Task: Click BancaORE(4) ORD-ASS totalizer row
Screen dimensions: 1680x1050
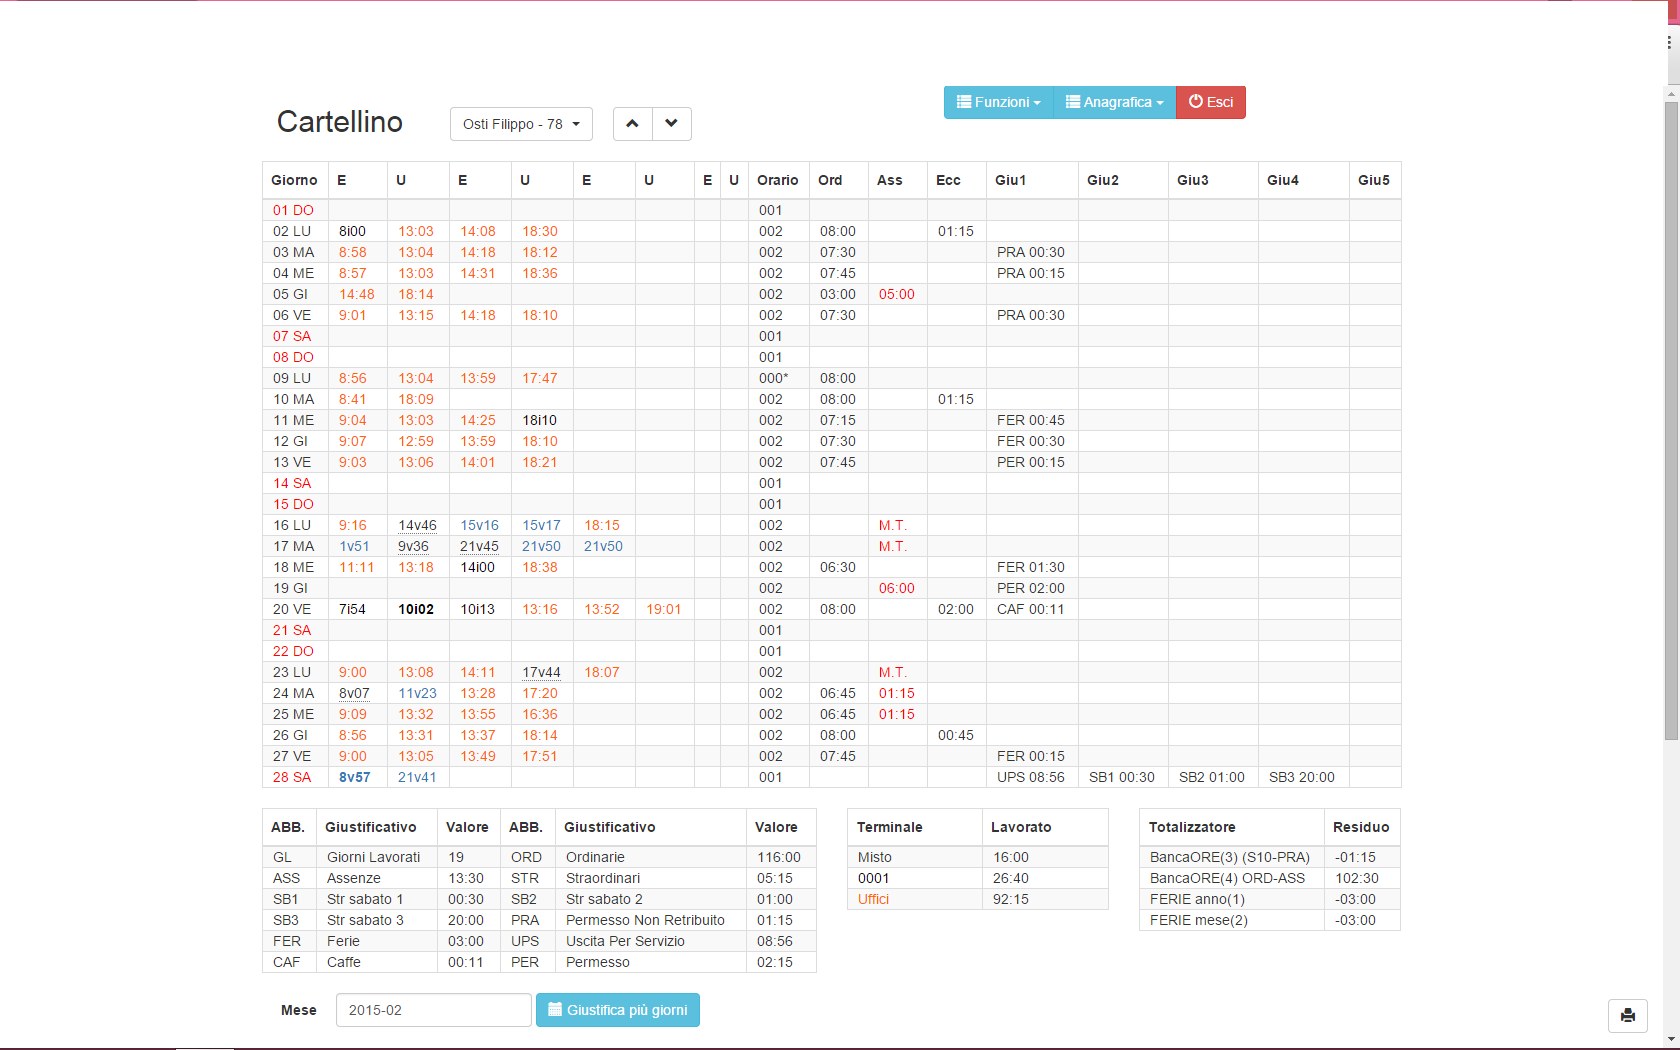Action: coord(1270,878)
